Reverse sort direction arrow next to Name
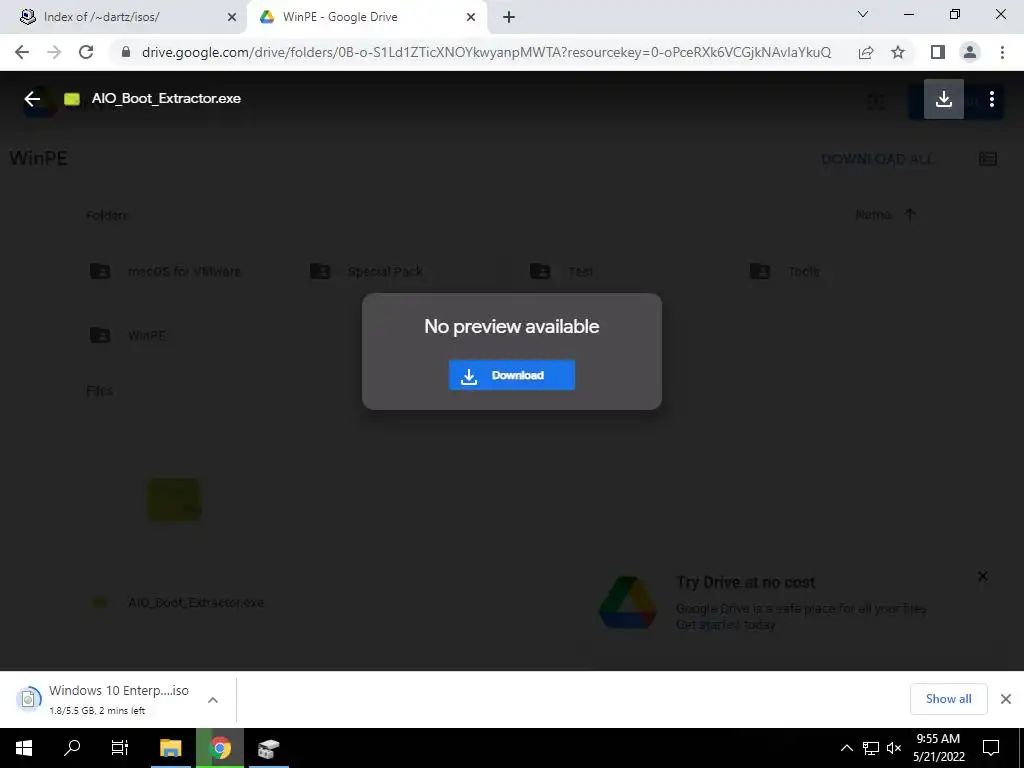Screen dimensions: 1024x768 (910, 215)
